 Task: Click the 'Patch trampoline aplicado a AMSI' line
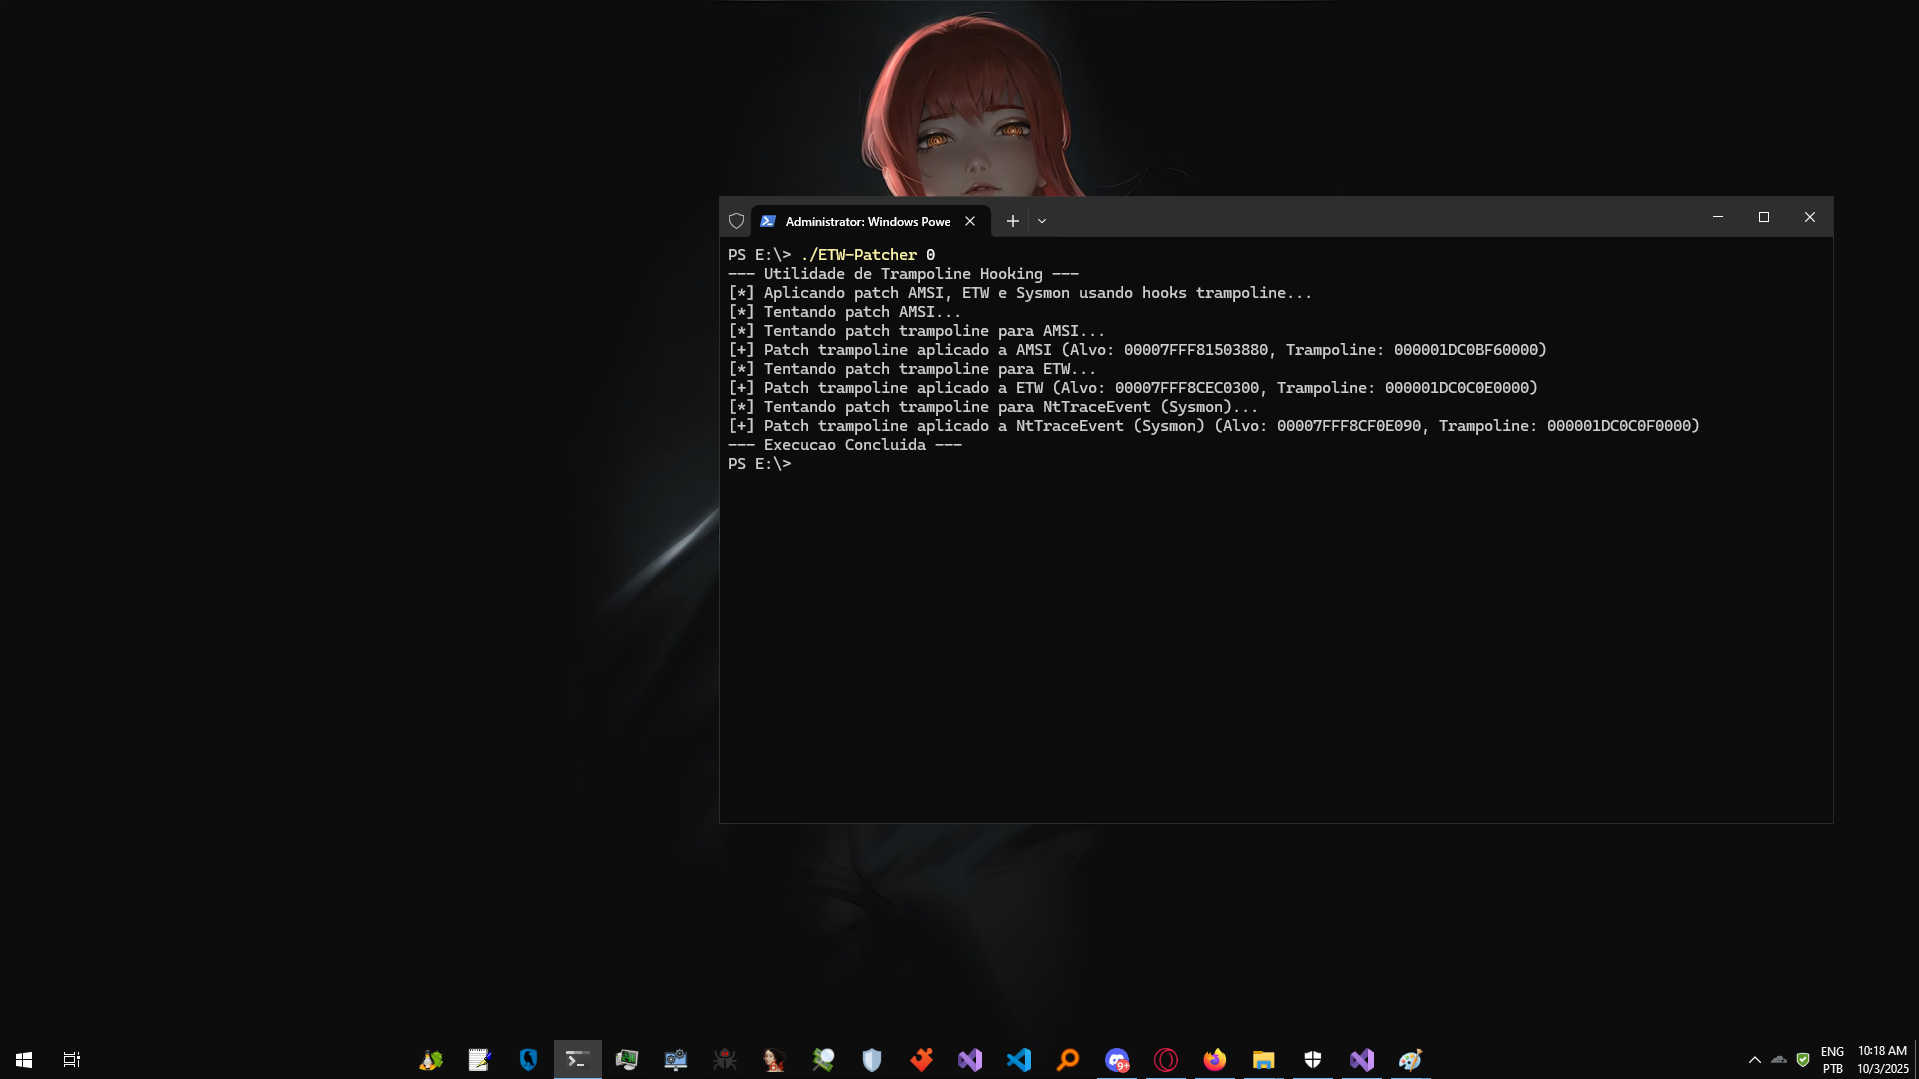tap(1137, 350)
